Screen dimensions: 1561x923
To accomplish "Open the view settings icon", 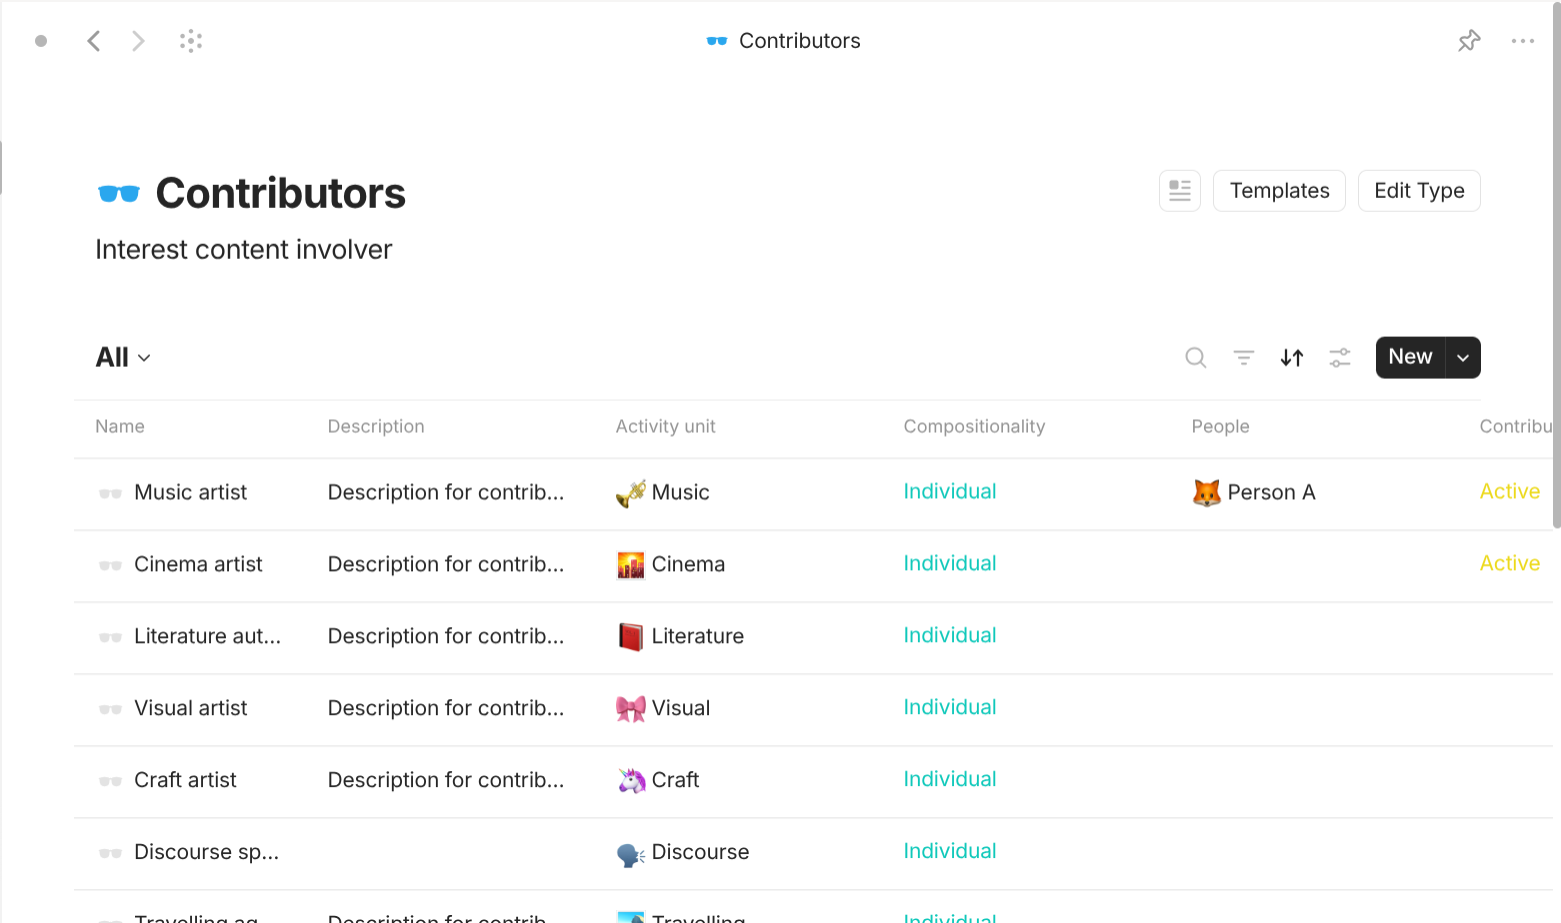I will pos(1339,357).
